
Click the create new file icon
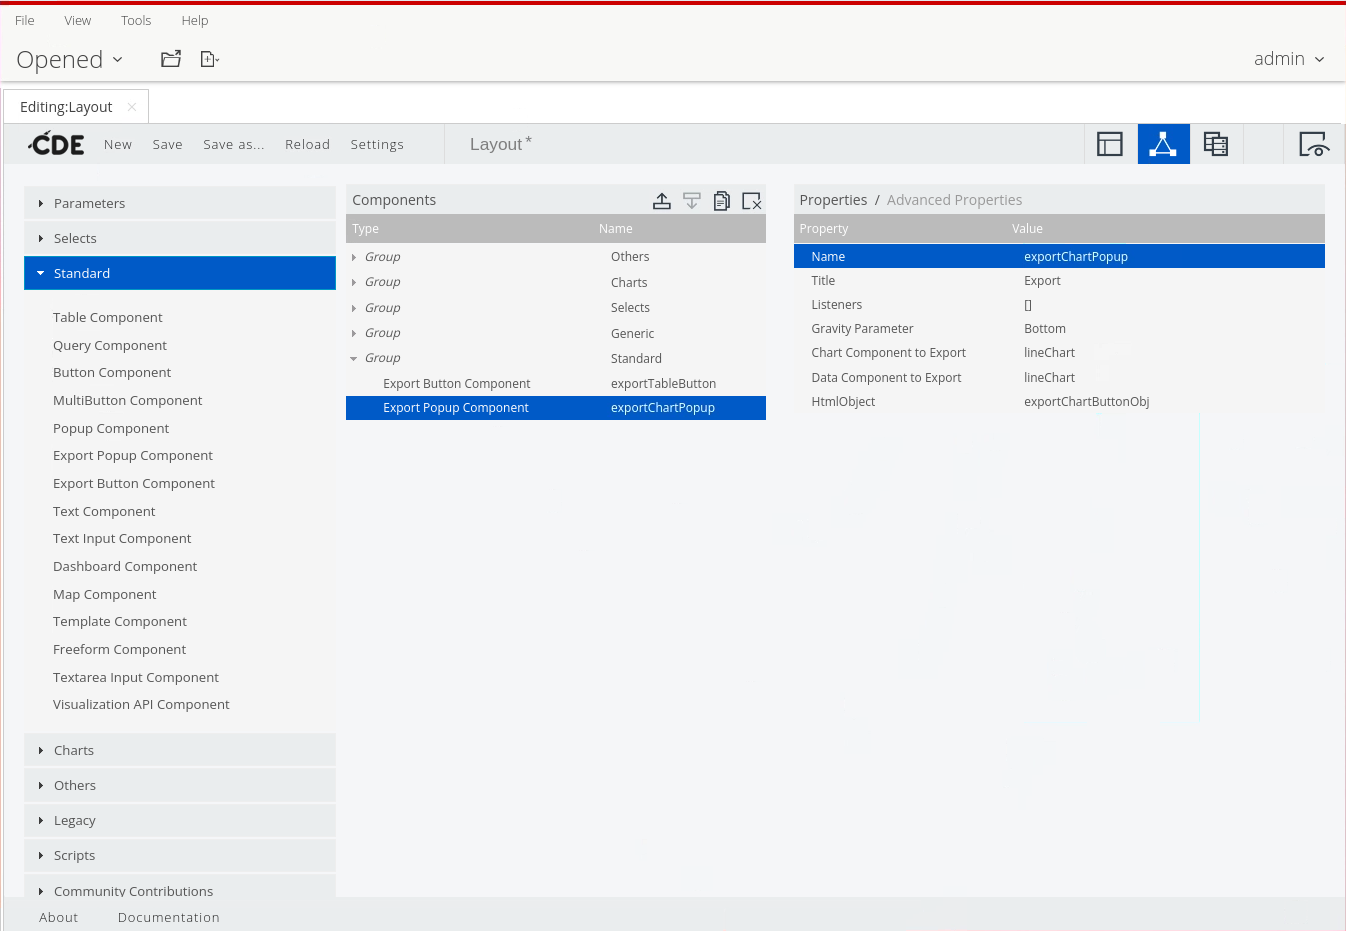(x=209, y=59)
